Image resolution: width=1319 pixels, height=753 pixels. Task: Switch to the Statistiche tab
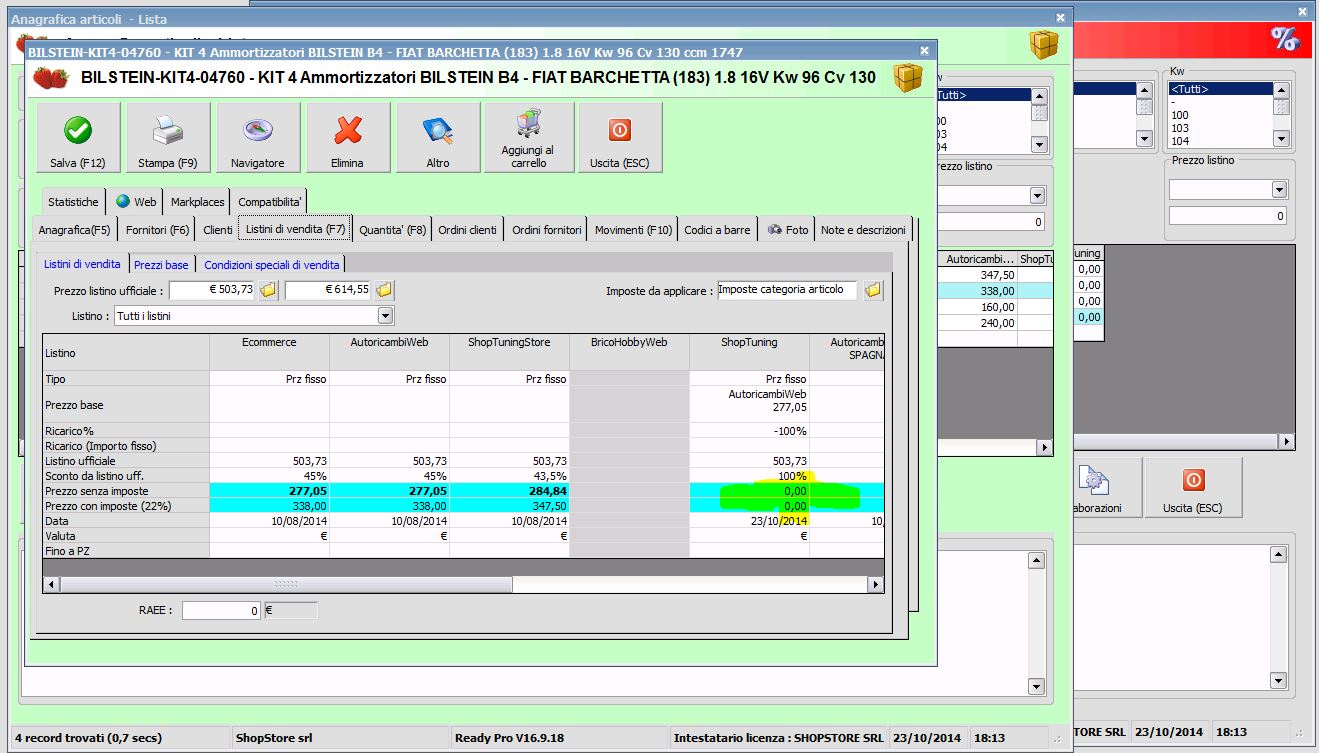73,202
